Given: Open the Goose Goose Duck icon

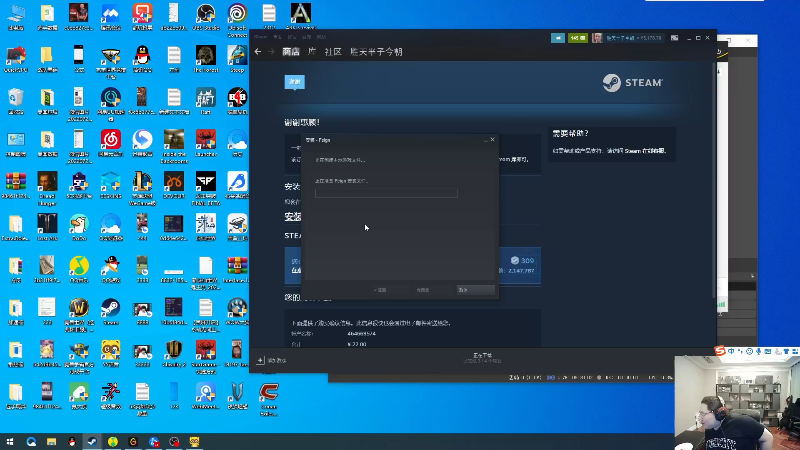Looking at the screenshot, I should point(79,227).
